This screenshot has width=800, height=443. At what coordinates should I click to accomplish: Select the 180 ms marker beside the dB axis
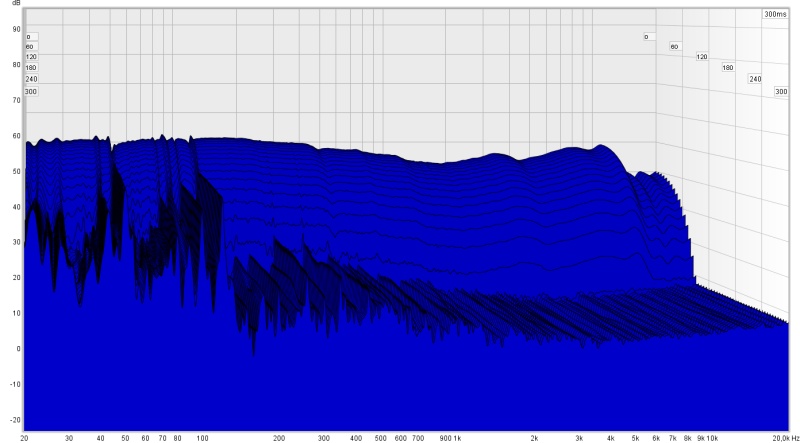pyautogui.click(x=31, y=68)
